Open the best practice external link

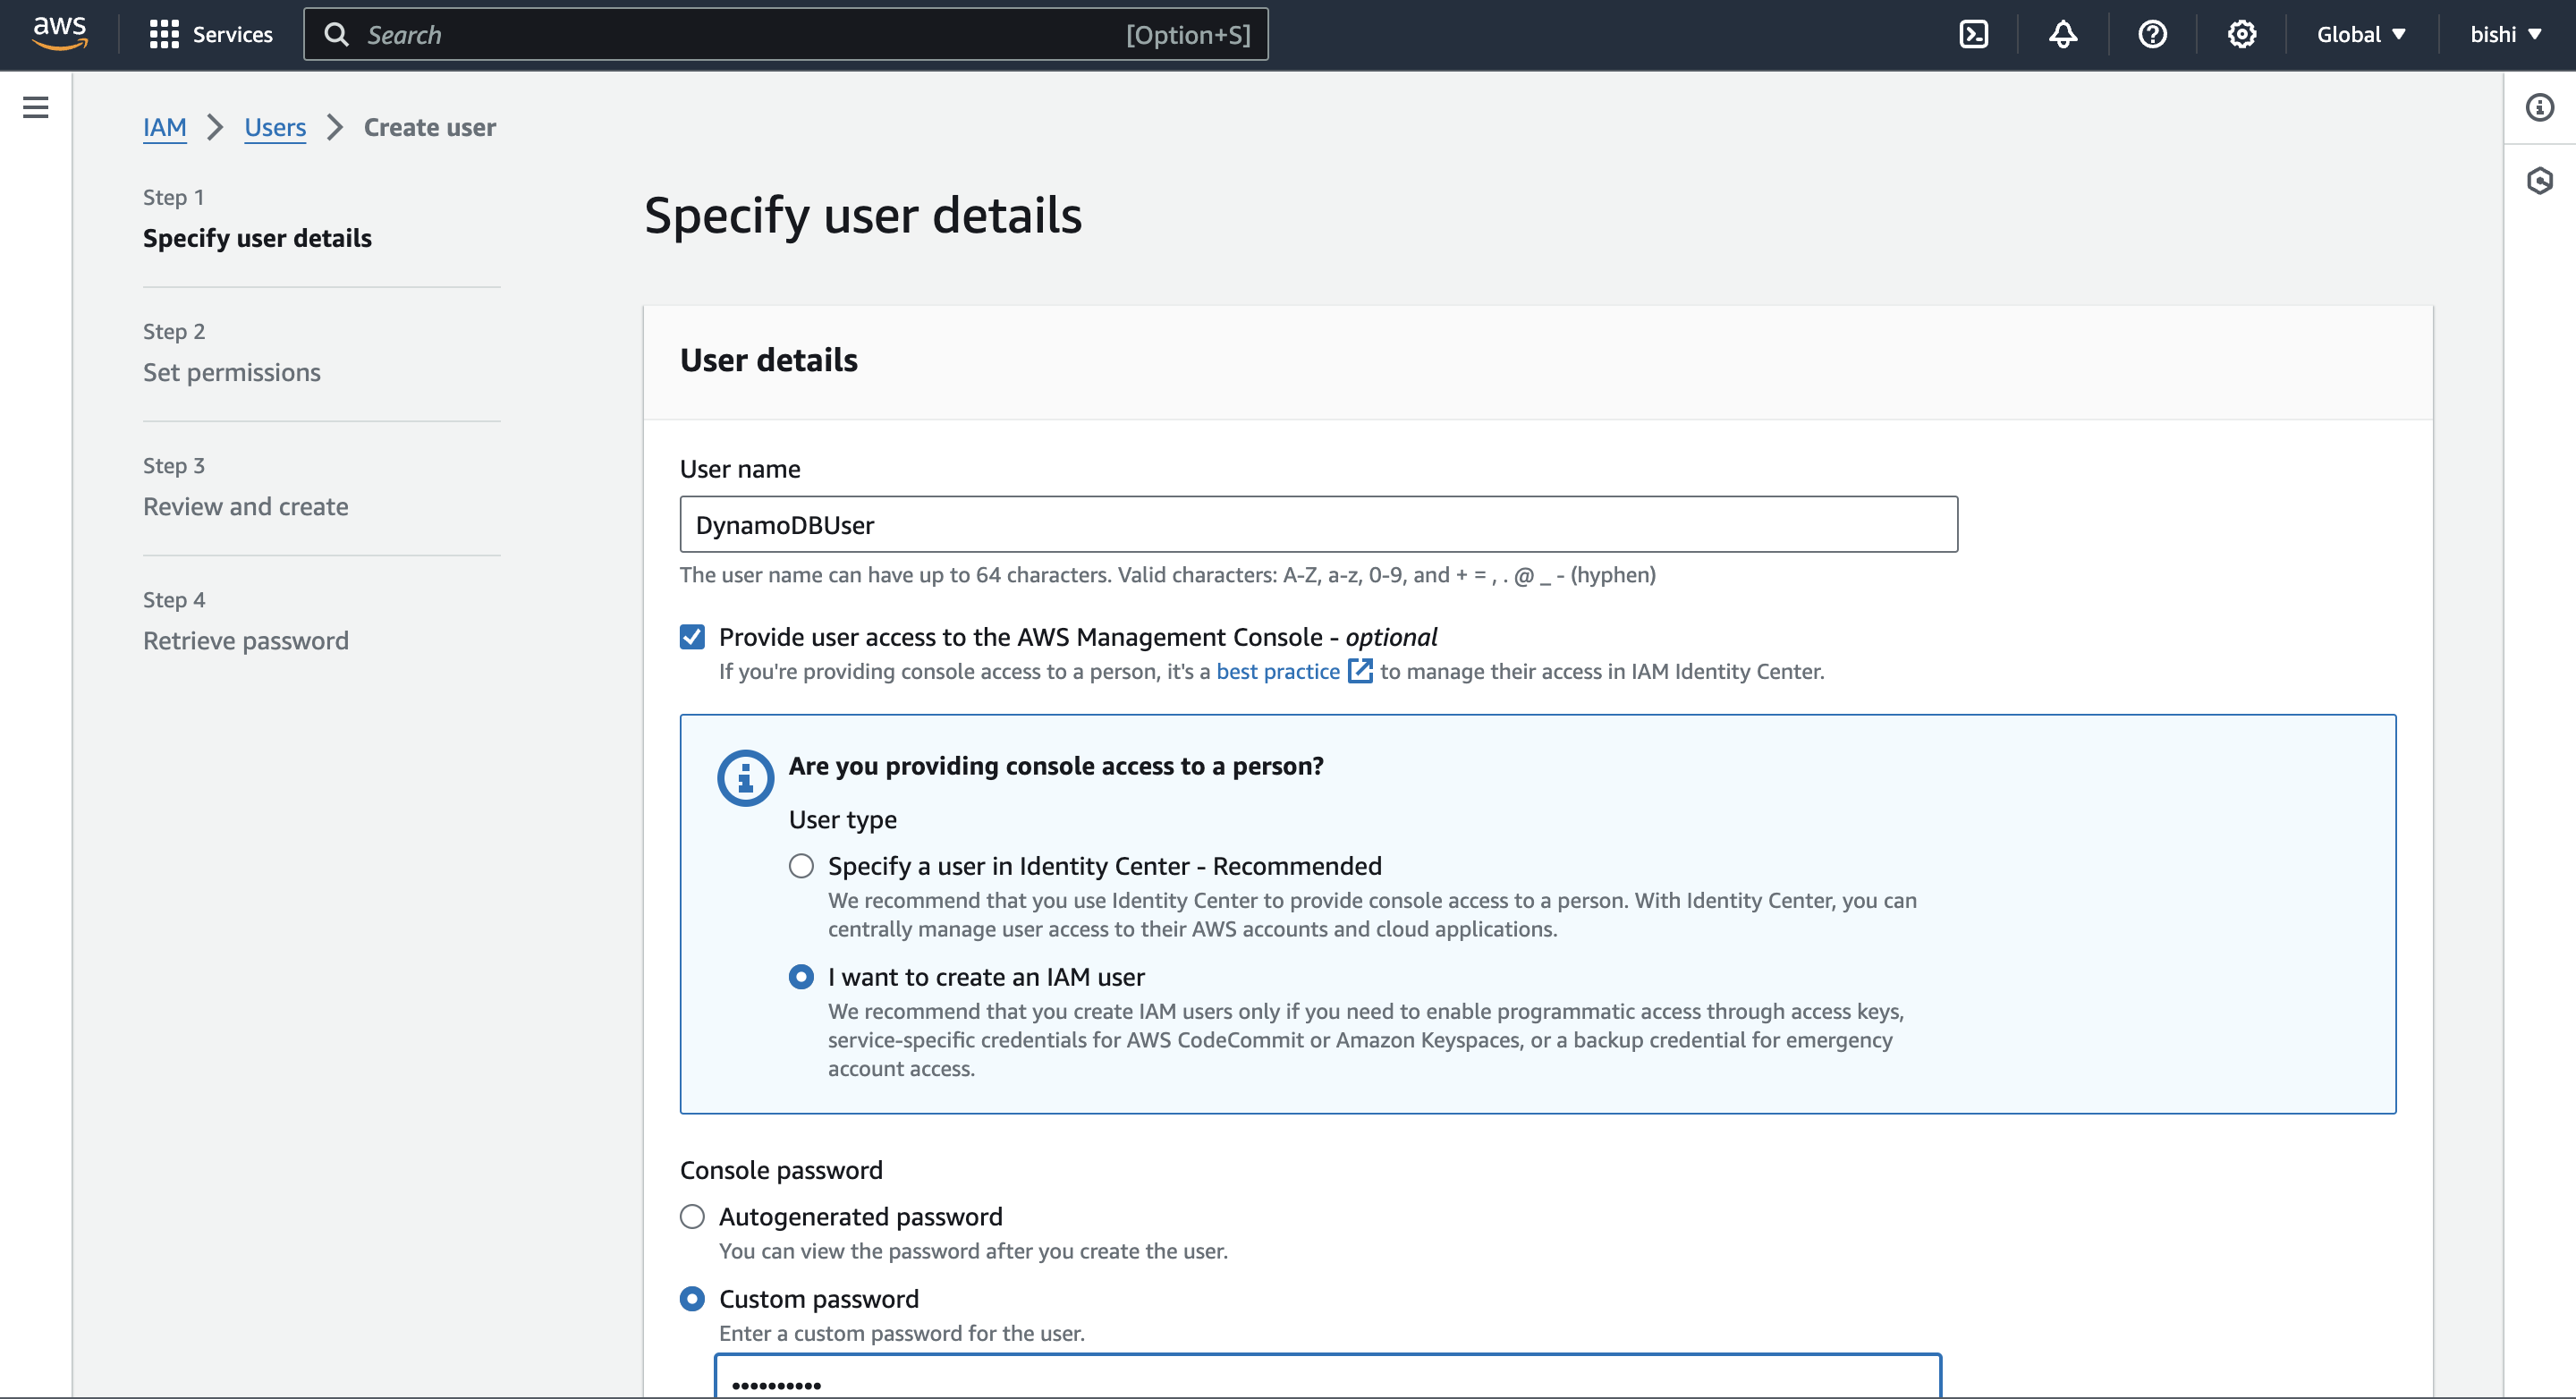coord(1278,671)
